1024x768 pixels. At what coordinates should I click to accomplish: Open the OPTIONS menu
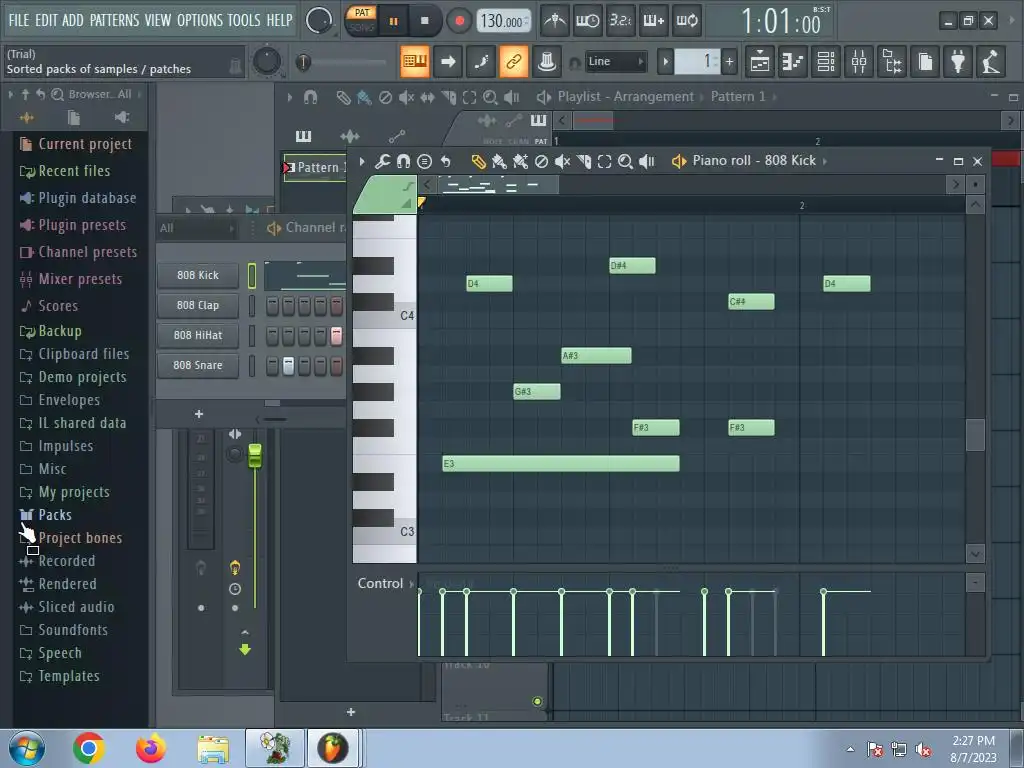tap(200, 20)
